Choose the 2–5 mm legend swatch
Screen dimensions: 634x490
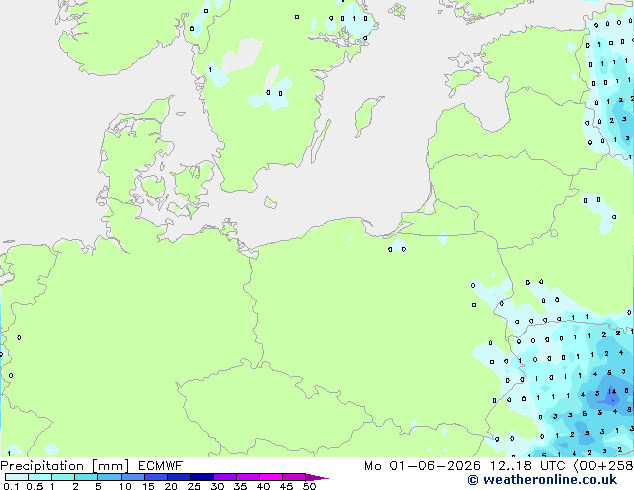pos(86,477)
